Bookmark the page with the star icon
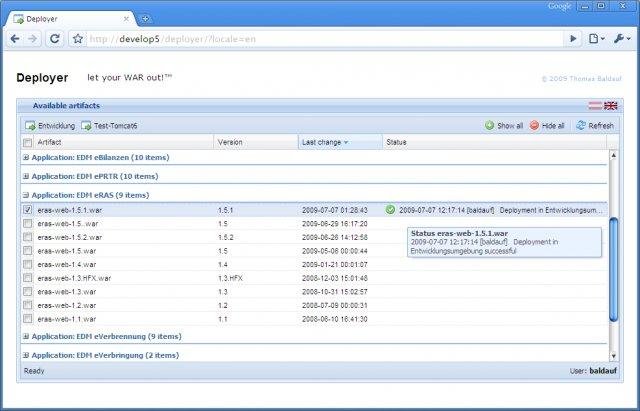 78,39
